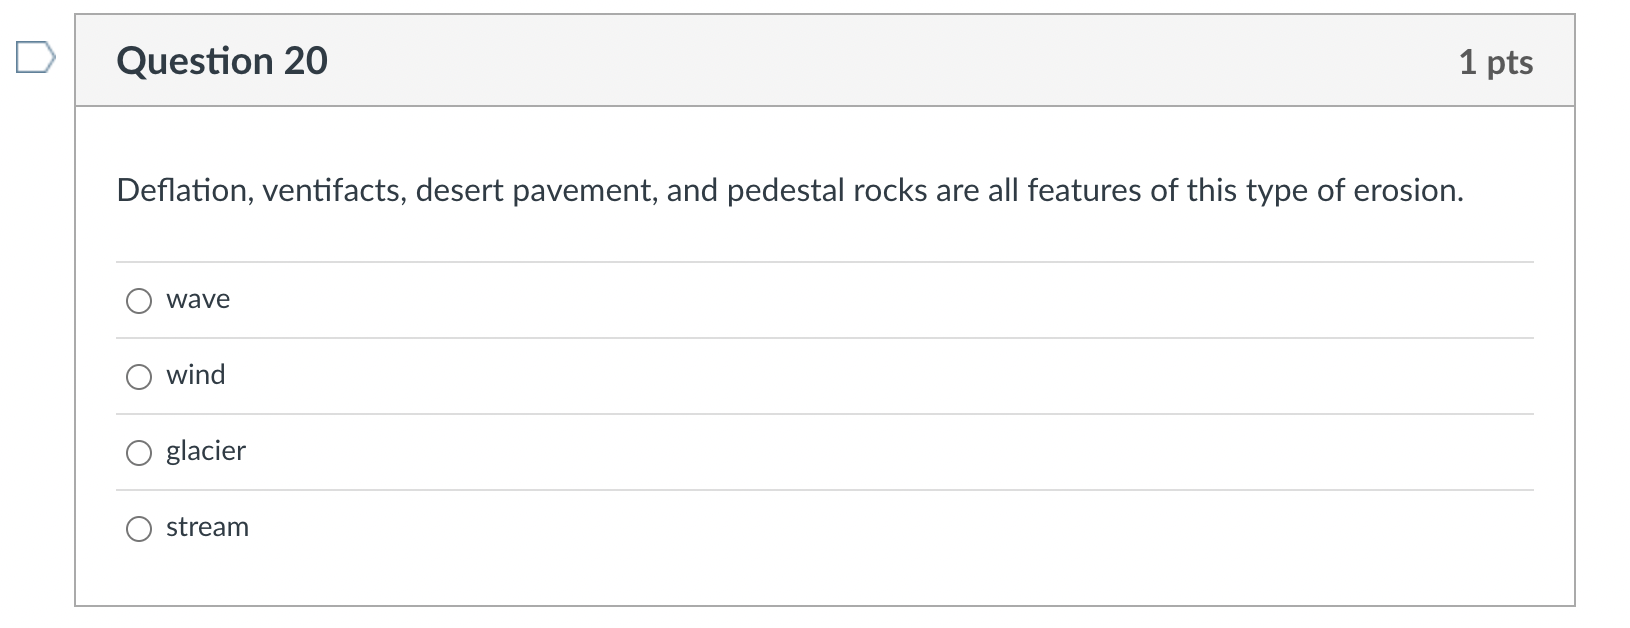1630x628 pixels.
Task: Click inside the Question 20 header bar
Action: point(800,60)
